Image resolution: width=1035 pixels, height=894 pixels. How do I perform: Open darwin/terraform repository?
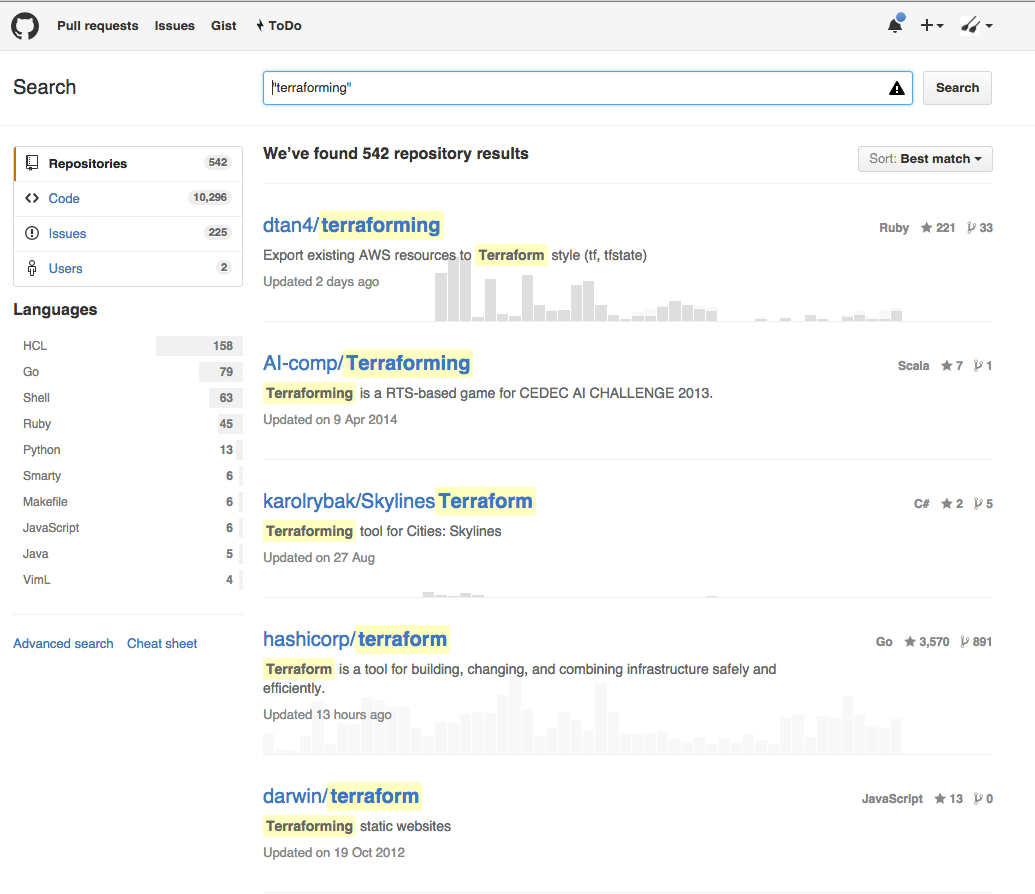[x=341, y=796]
